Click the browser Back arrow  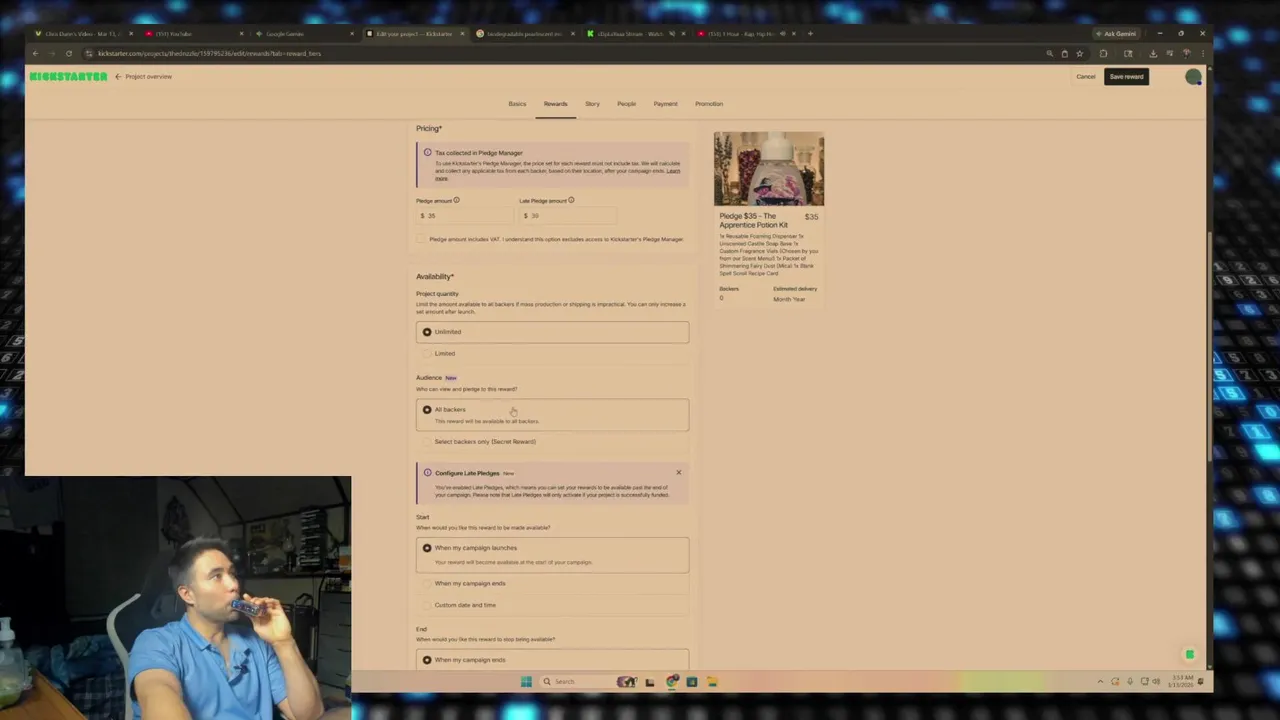(35, 54)
